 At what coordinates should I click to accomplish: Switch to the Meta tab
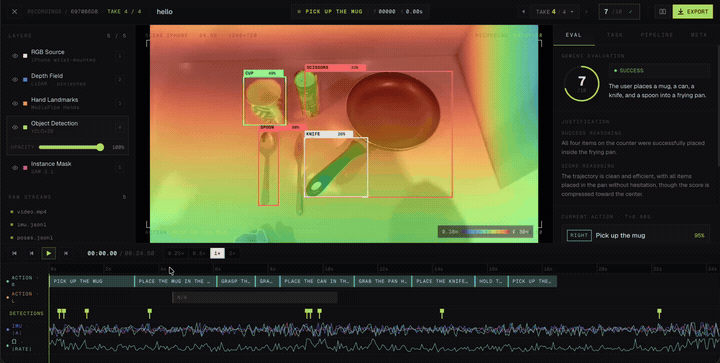[x=698, y=35]
